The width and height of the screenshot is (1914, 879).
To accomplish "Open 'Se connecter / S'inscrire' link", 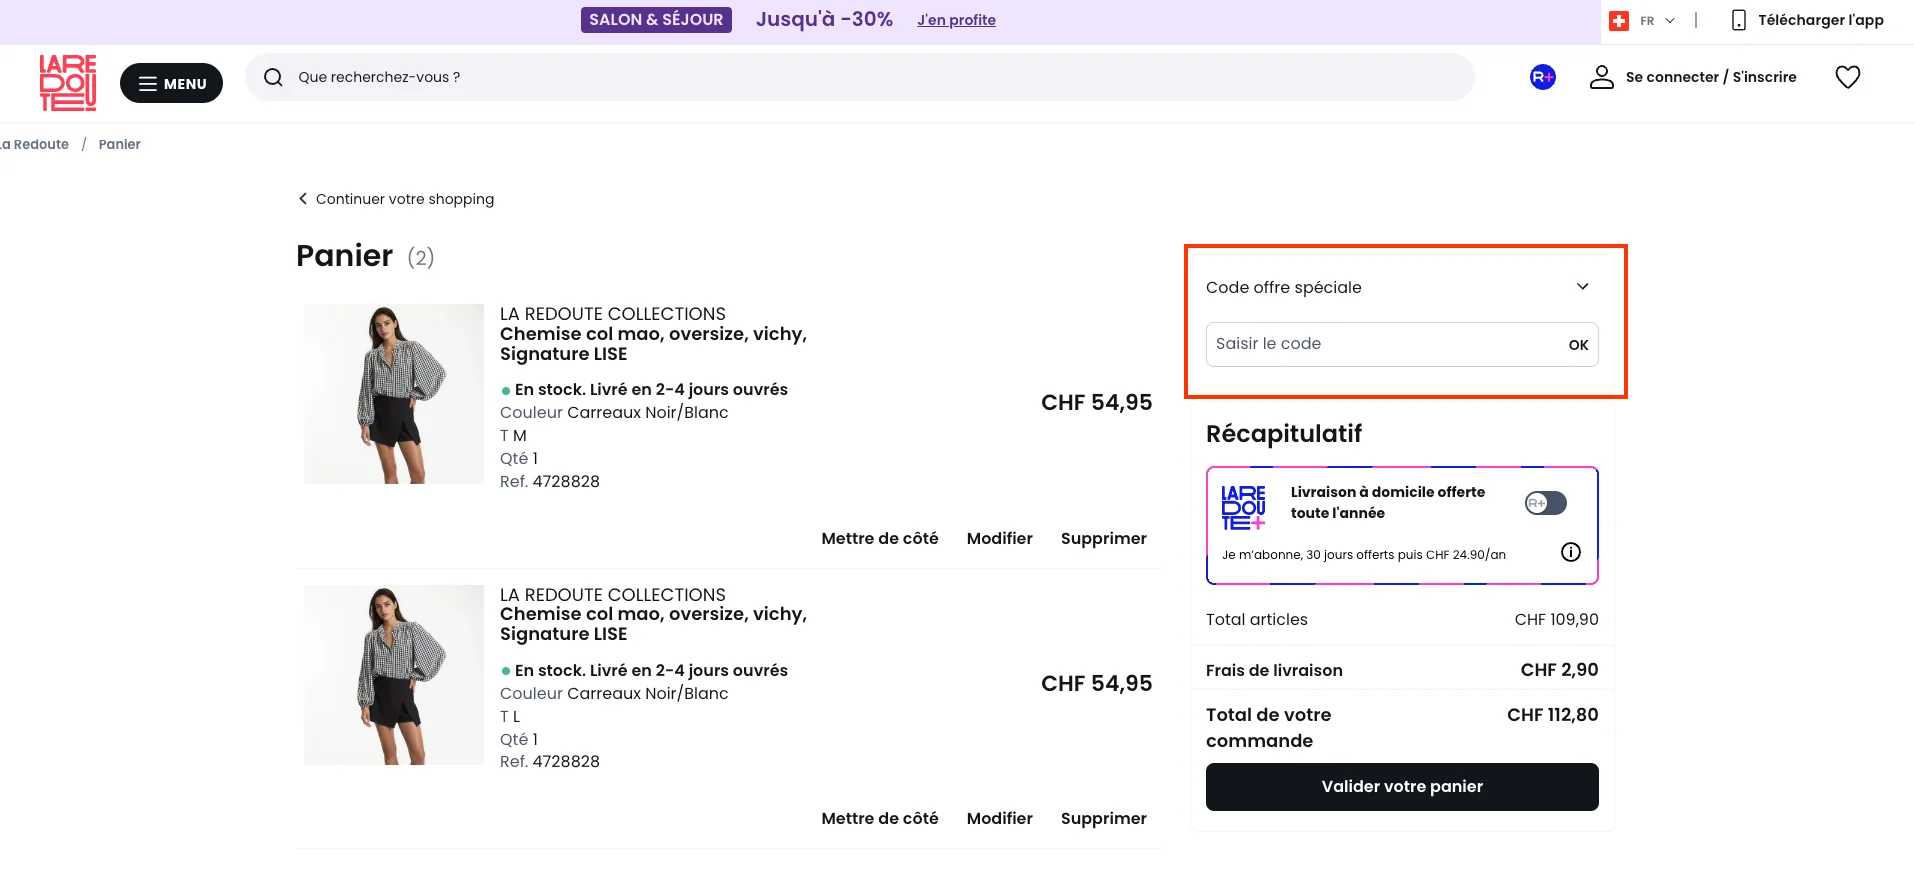I will click(1711, 77).
